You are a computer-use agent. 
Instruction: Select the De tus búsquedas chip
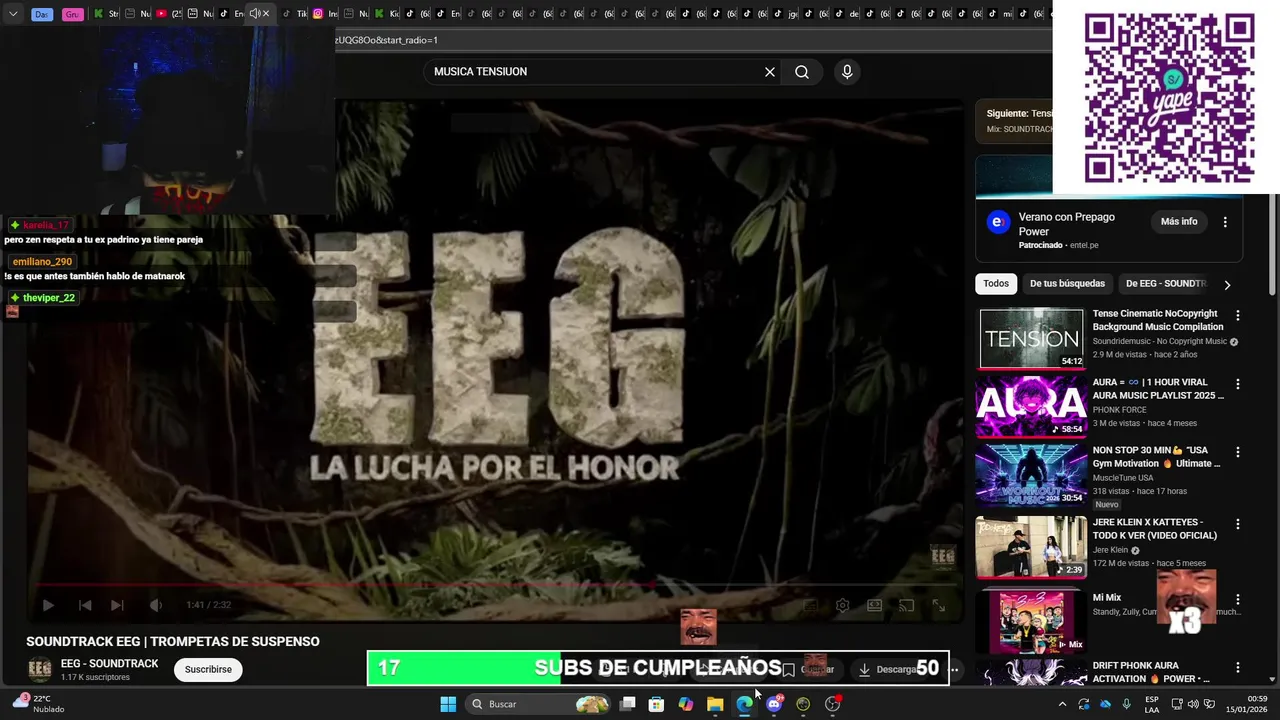(x=1067, y=284)
